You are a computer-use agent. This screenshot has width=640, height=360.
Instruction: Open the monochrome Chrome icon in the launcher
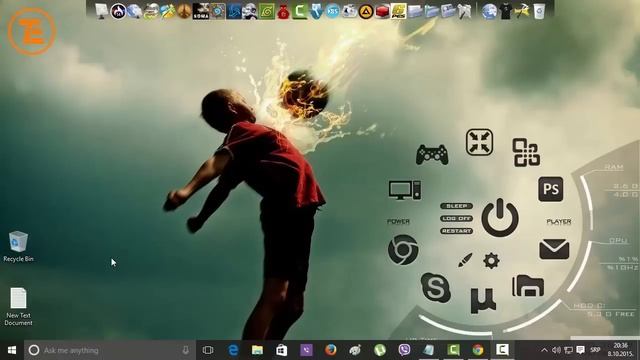pyautogui.click(x=403, y=250)
